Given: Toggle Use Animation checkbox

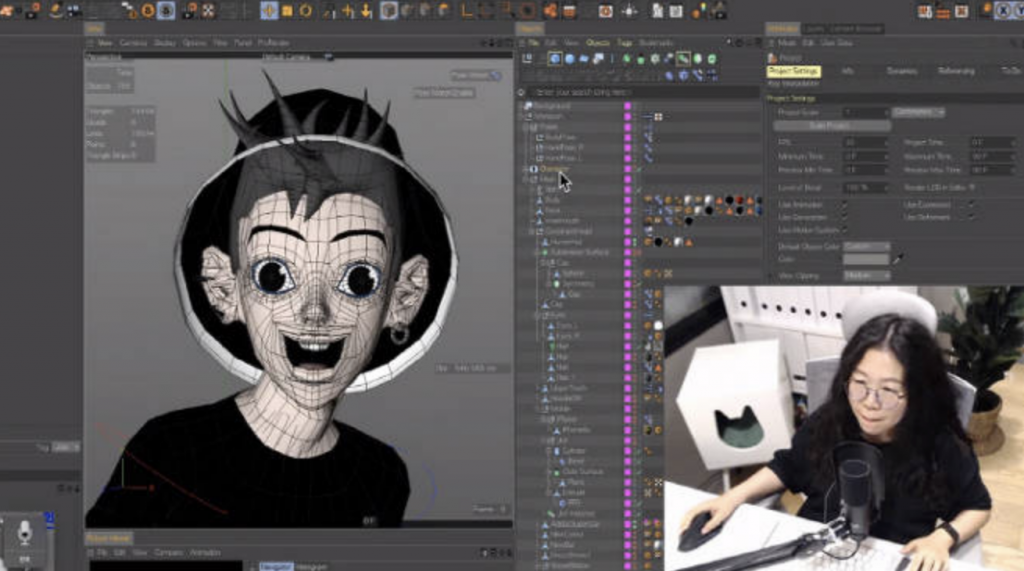Looking at the screenshot, I should point(845,204).
